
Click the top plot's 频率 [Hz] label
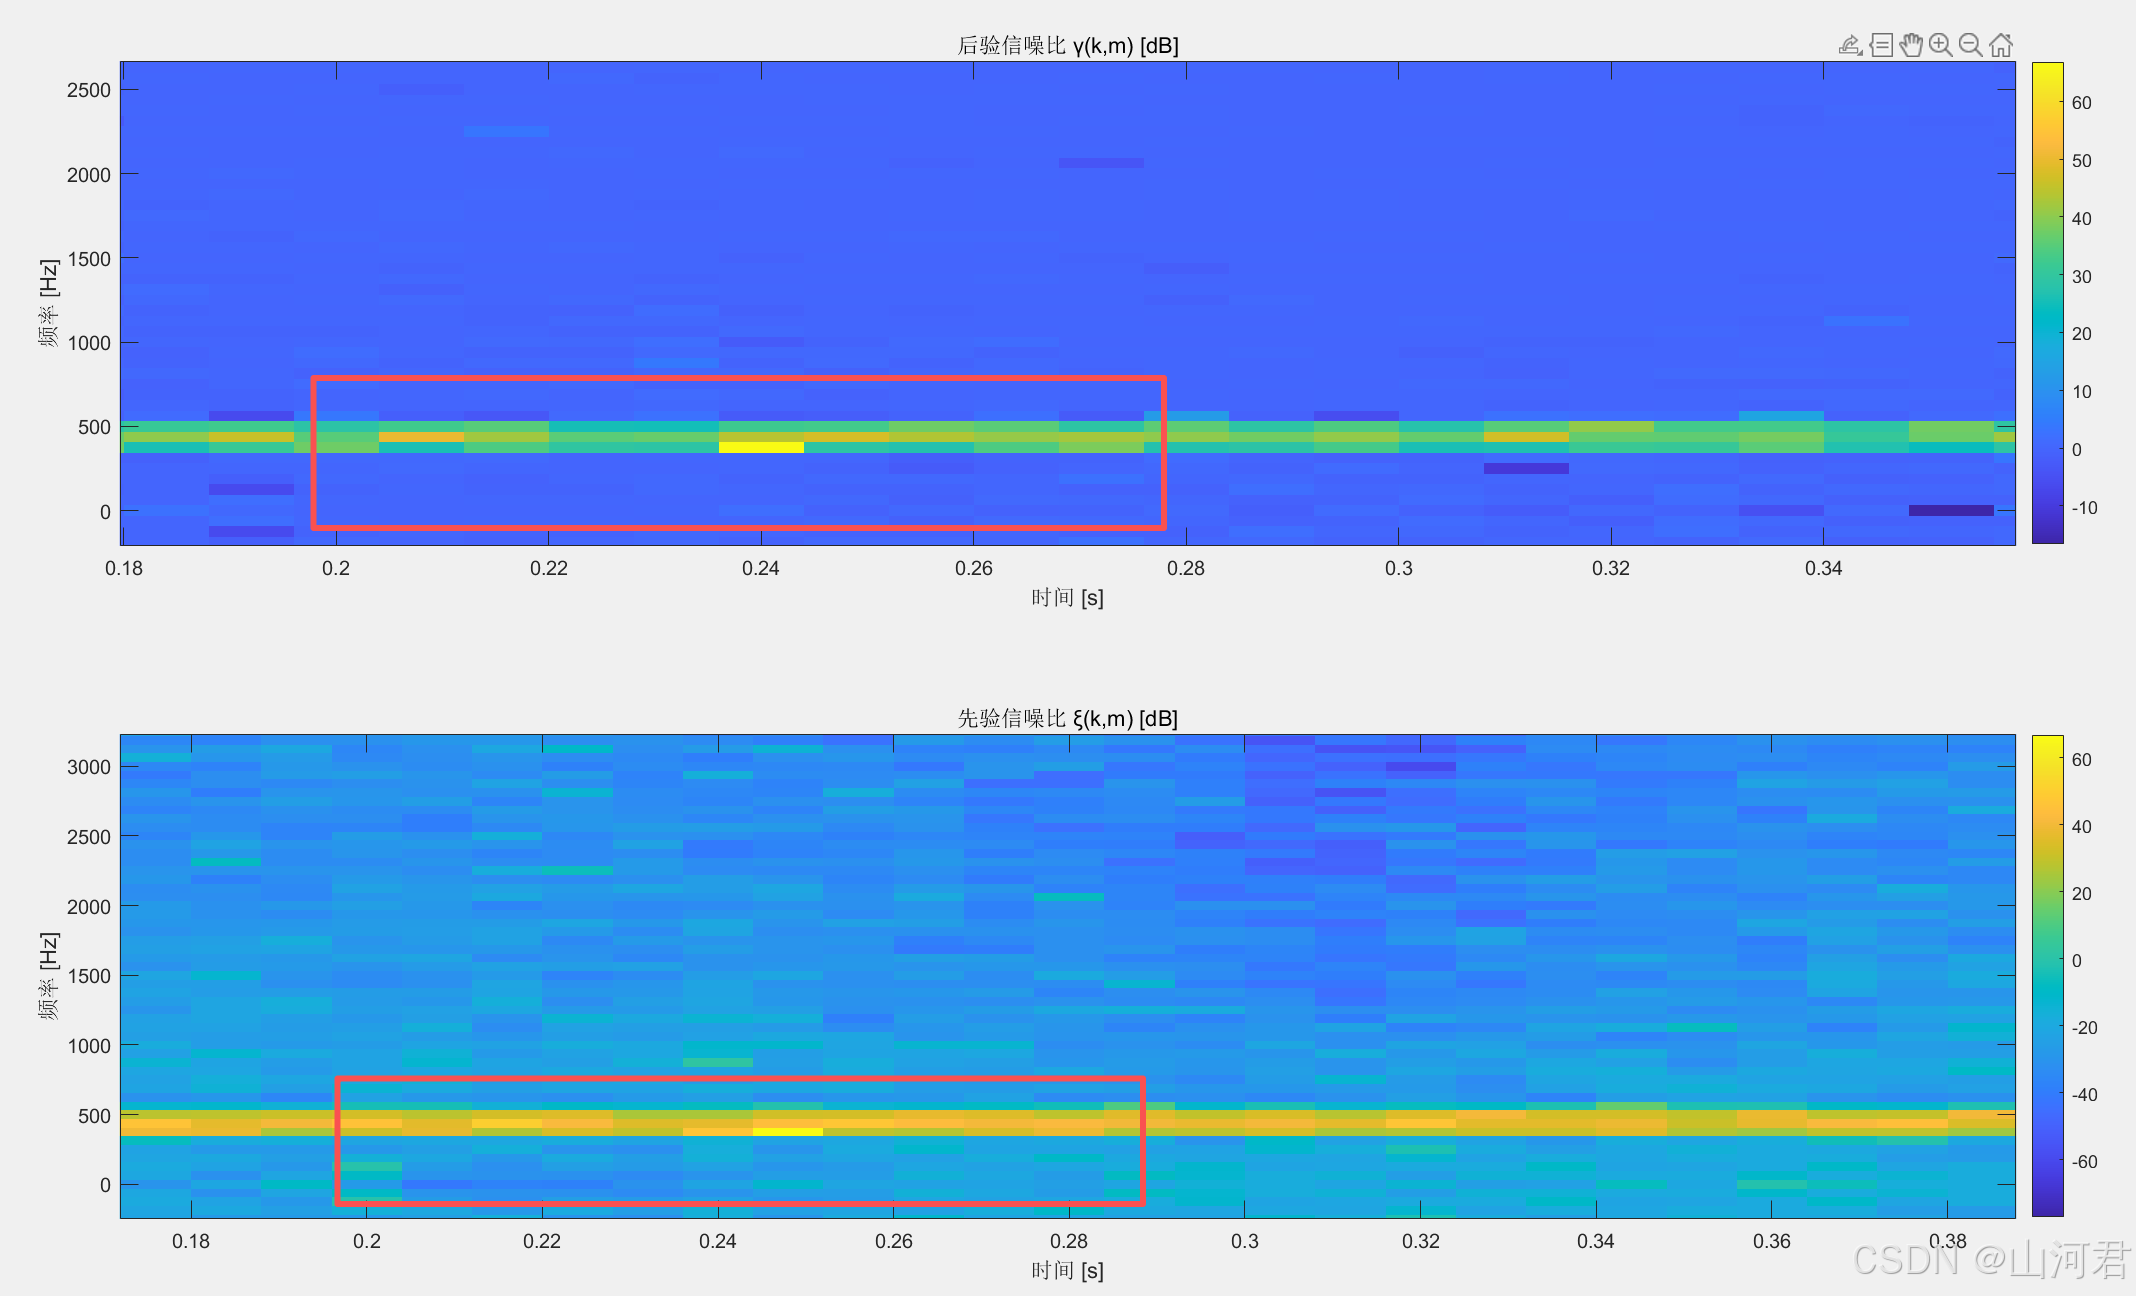coord(48,303)
